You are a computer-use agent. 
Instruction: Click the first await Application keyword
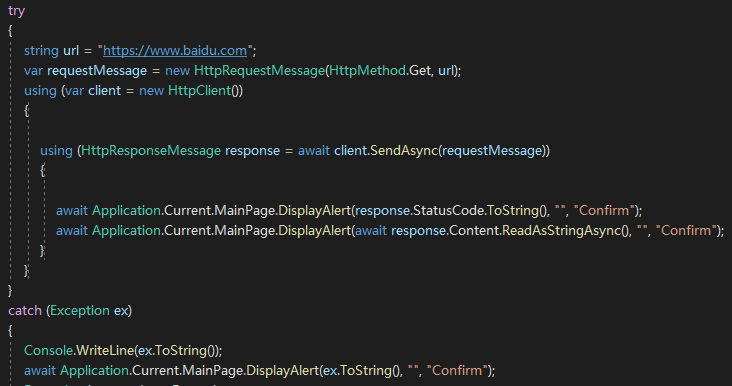71,211
